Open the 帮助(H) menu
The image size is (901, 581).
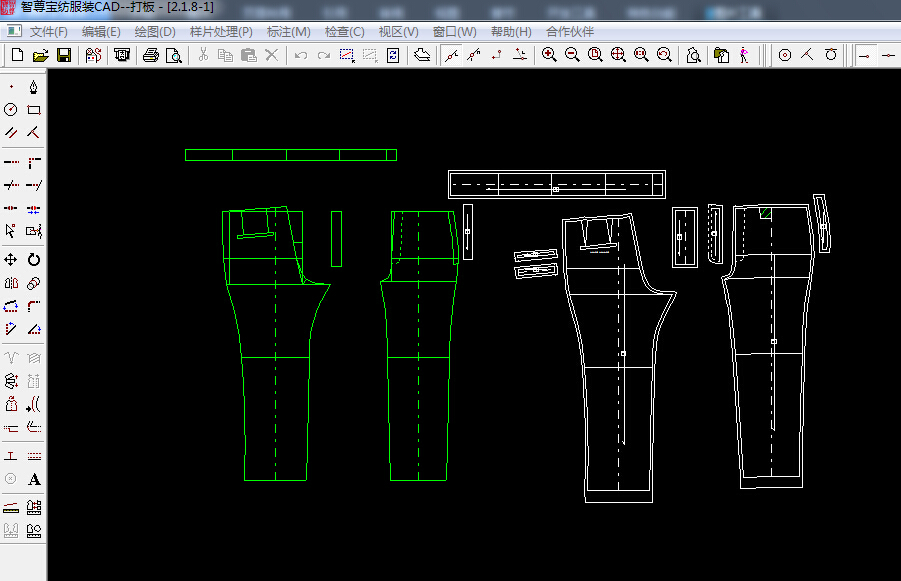(511, 32)
